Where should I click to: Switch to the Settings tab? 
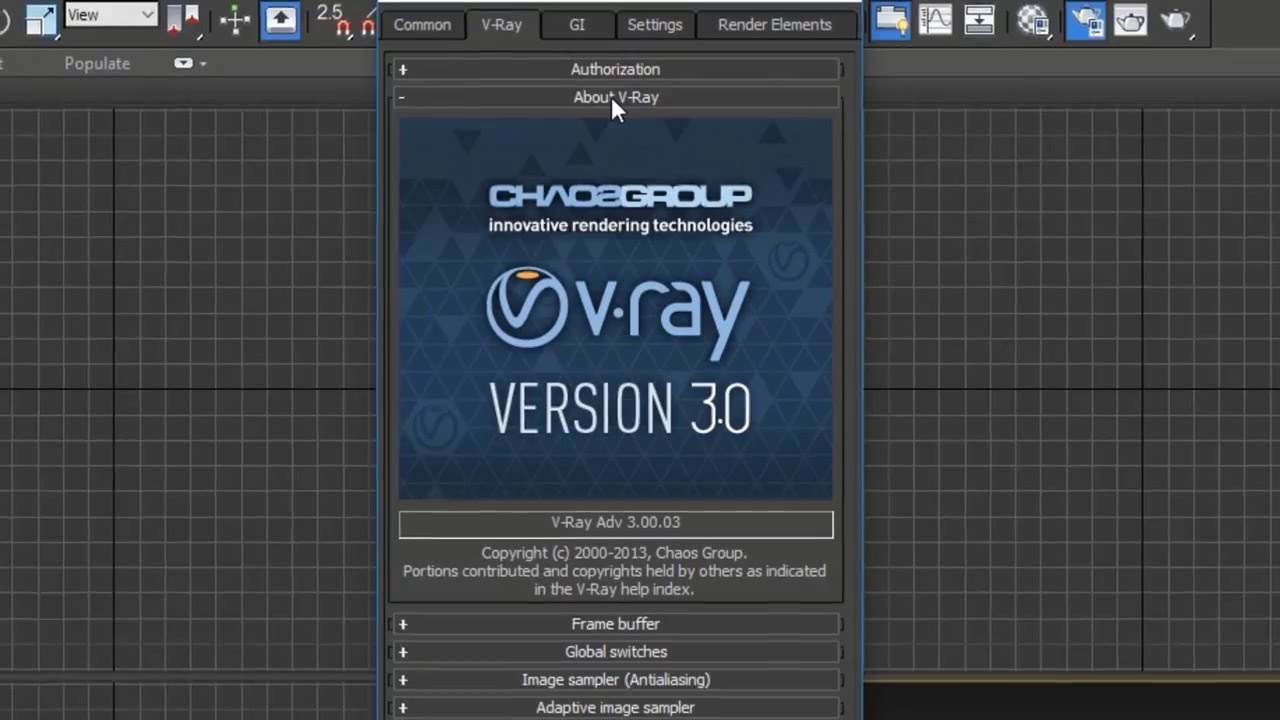point(655,25)
